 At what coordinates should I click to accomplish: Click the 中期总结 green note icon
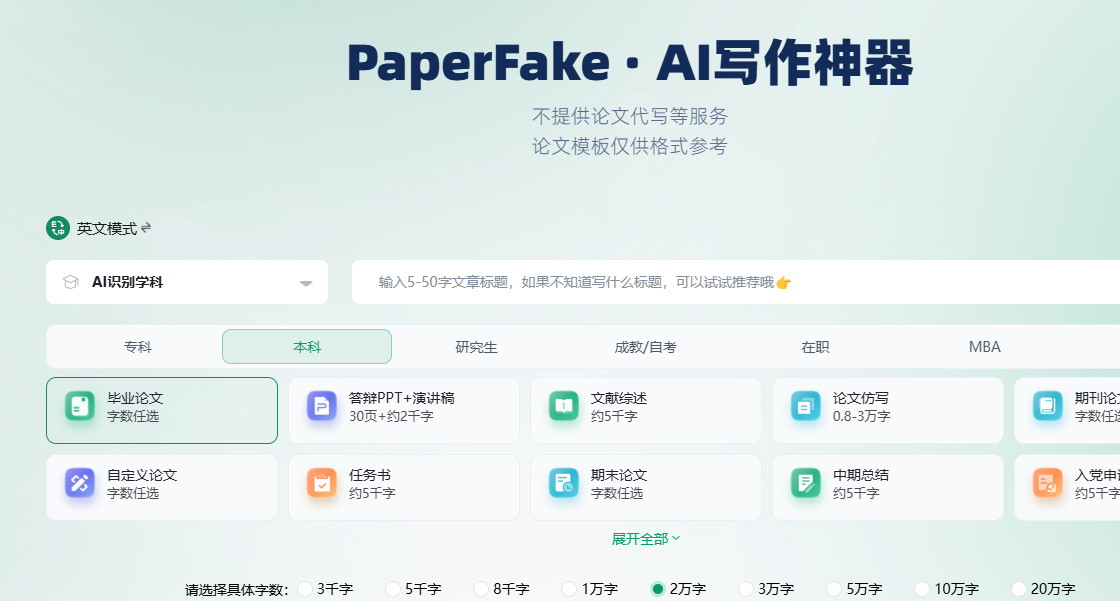pos(806,483)
